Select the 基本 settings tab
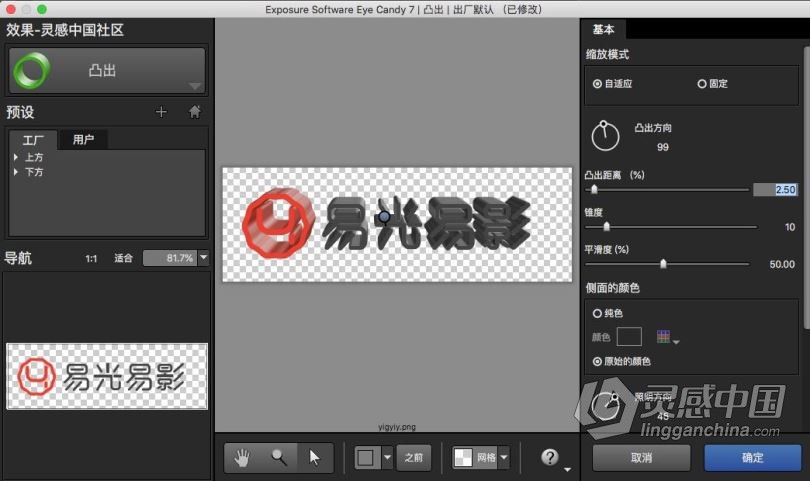 [x=603, y=29]
